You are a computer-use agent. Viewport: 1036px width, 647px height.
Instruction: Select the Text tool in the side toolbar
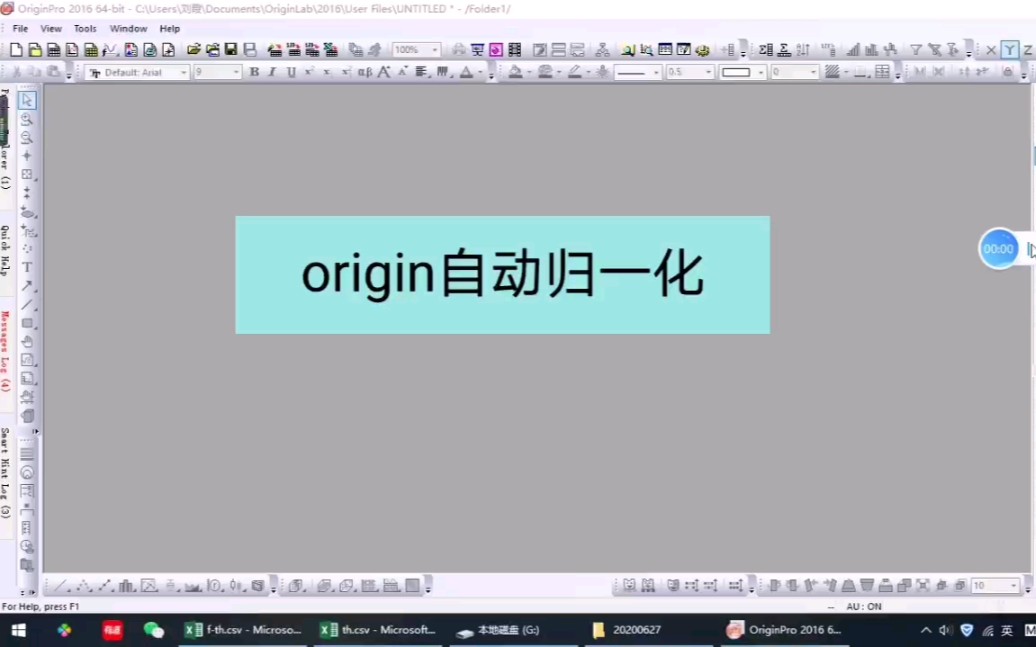coord(27,268)
